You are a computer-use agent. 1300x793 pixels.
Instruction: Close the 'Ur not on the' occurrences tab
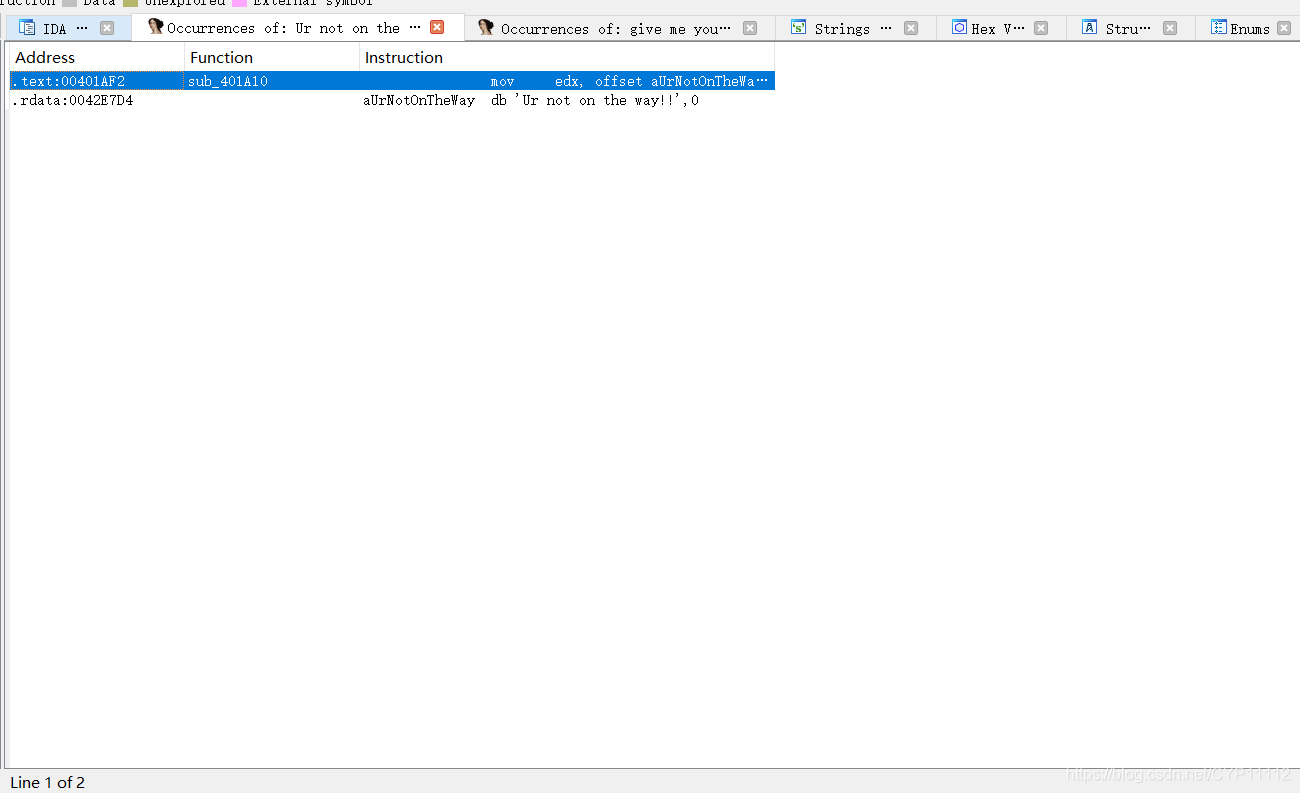[437, 27]
